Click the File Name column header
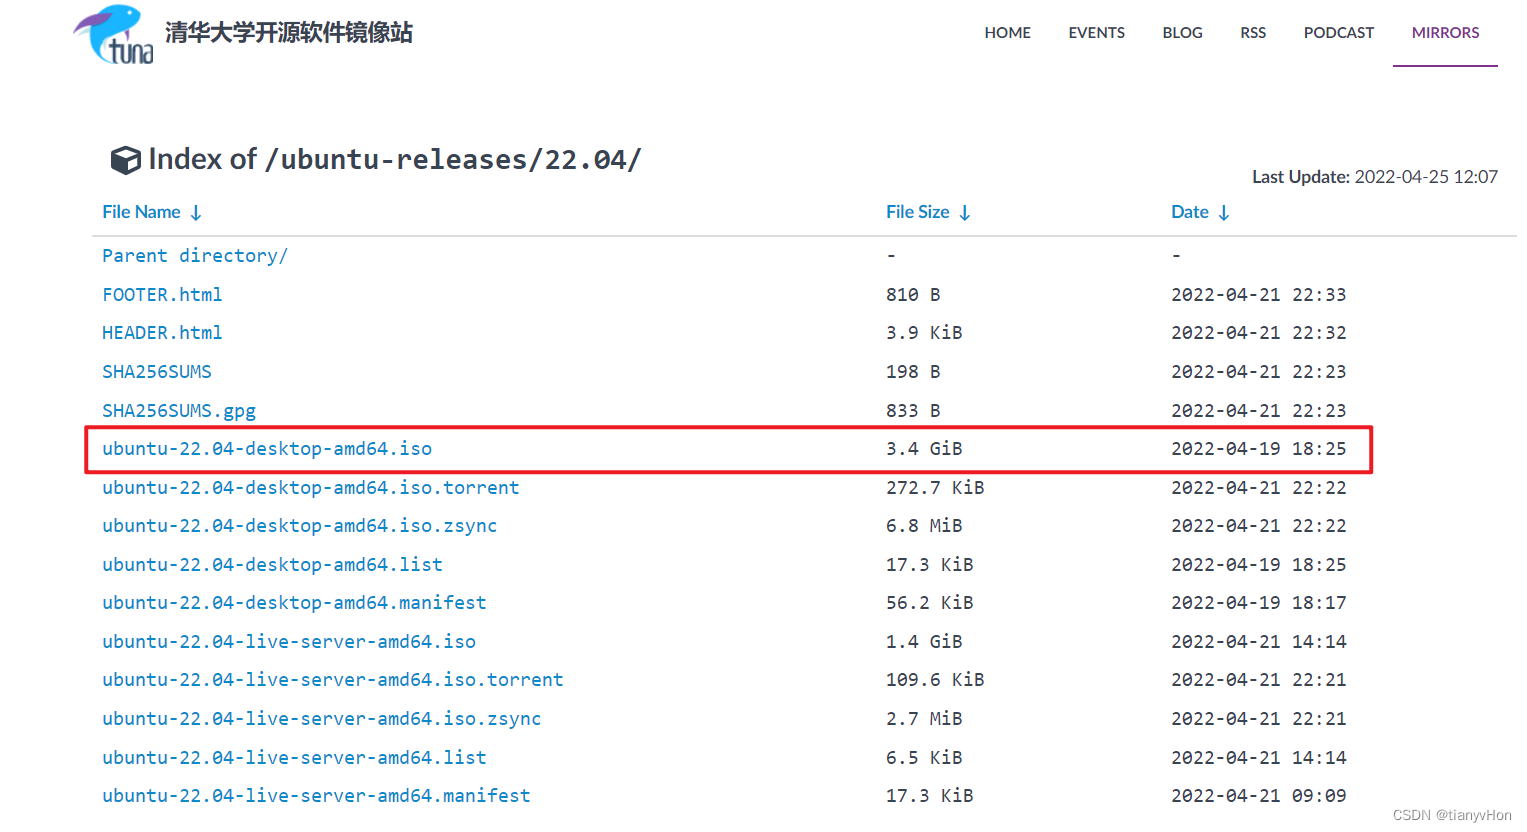This screenshot has width=1527, height=832. (141, 212)
